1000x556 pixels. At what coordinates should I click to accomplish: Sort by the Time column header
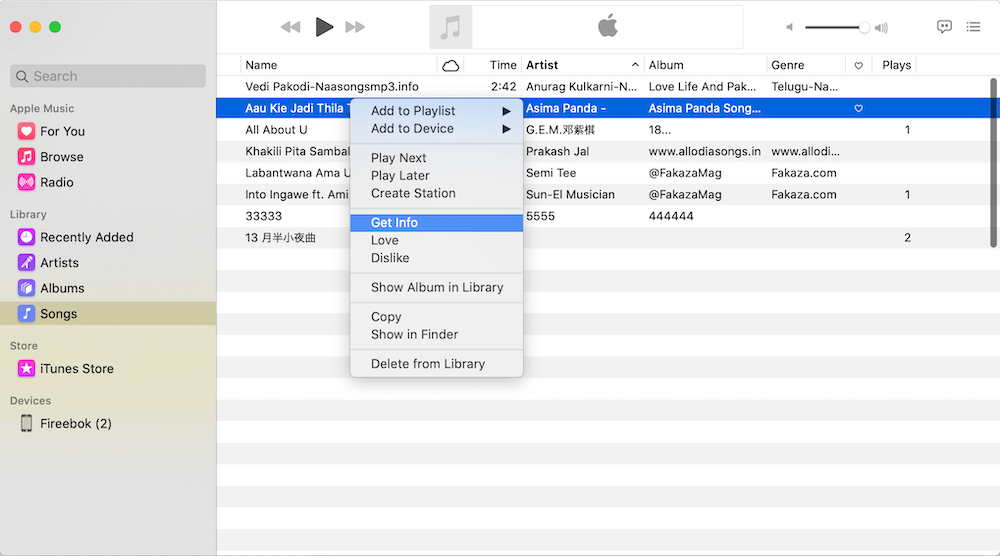[x=503, y=65]
